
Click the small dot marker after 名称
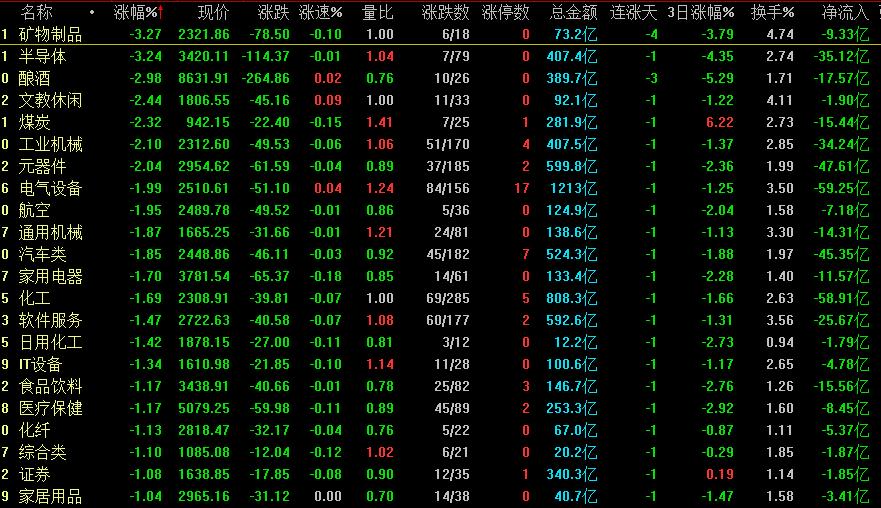click(92, 12)
